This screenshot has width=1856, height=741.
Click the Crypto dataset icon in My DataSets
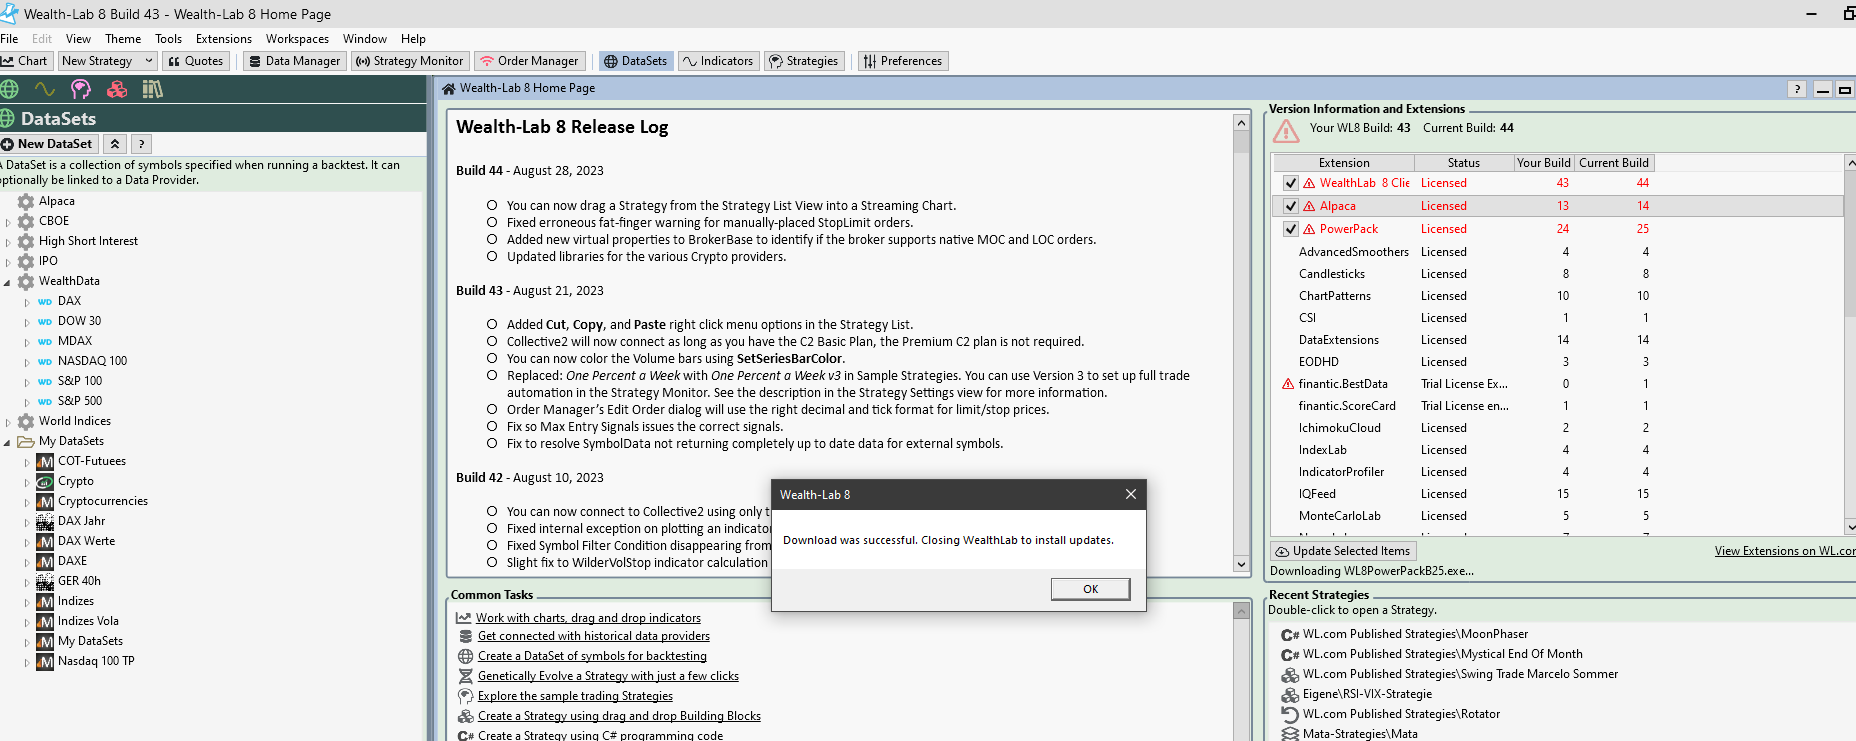(x=45, y=481)
